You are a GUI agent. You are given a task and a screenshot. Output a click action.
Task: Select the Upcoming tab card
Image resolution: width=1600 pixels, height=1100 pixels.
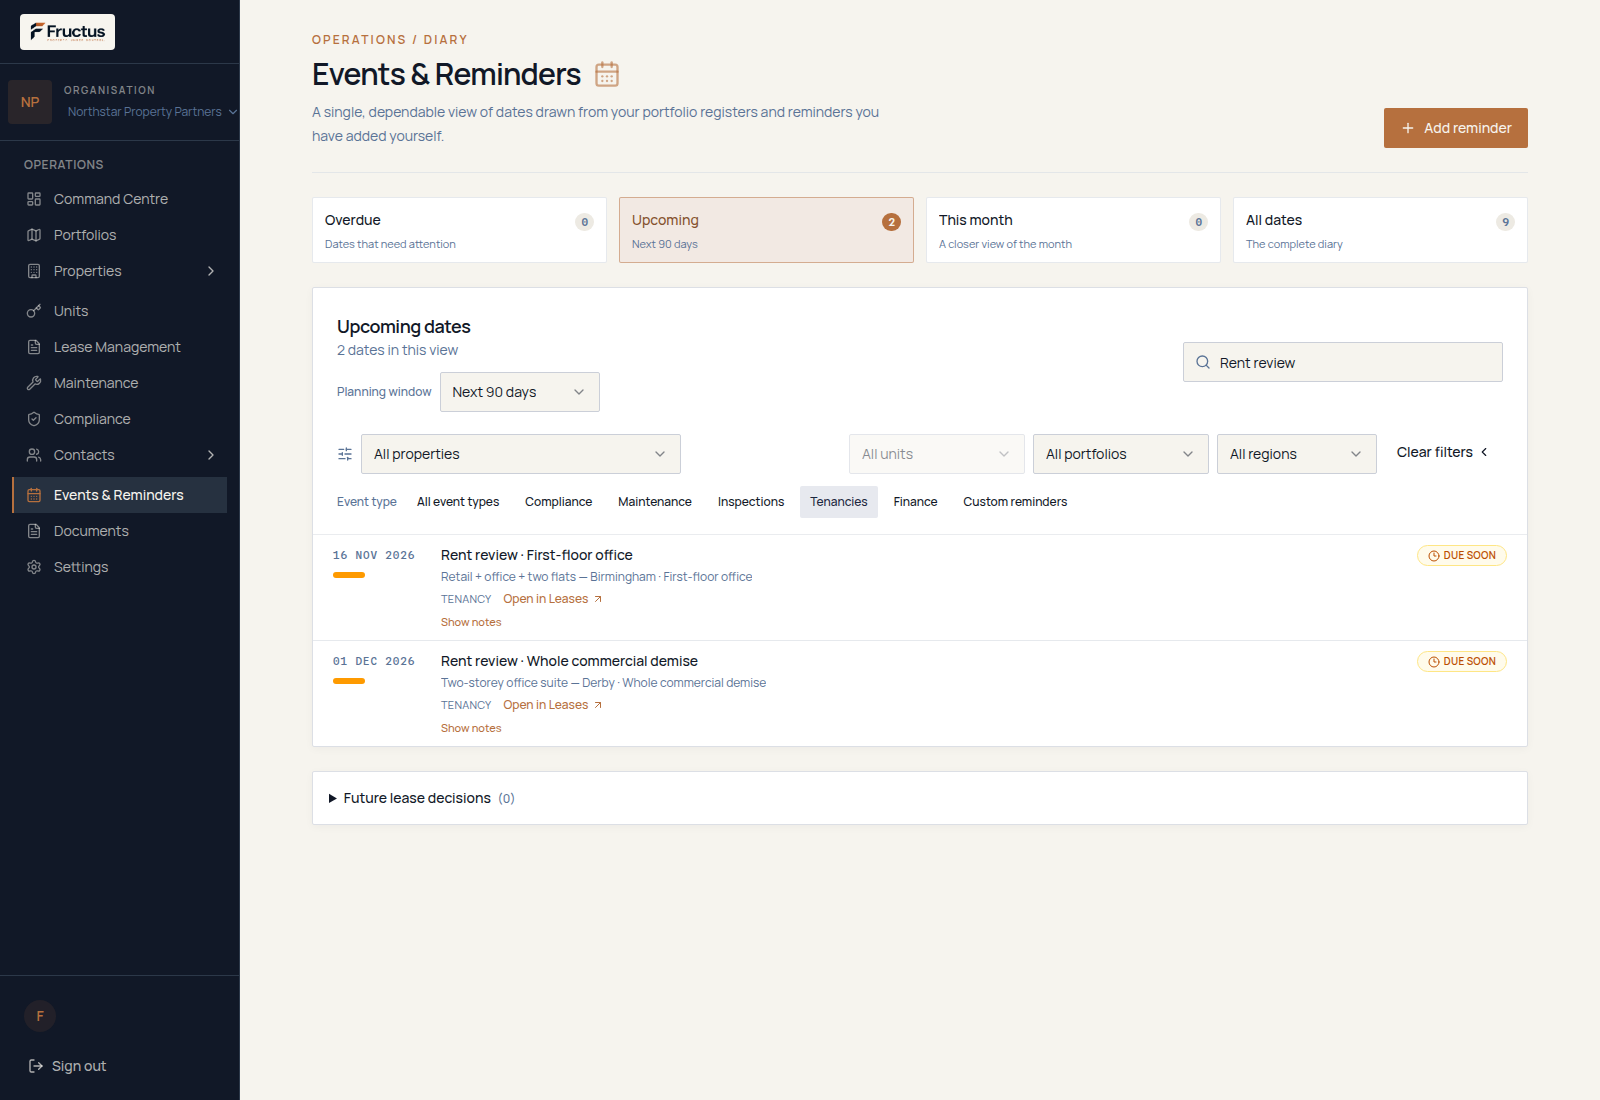[x=766, y=230]
